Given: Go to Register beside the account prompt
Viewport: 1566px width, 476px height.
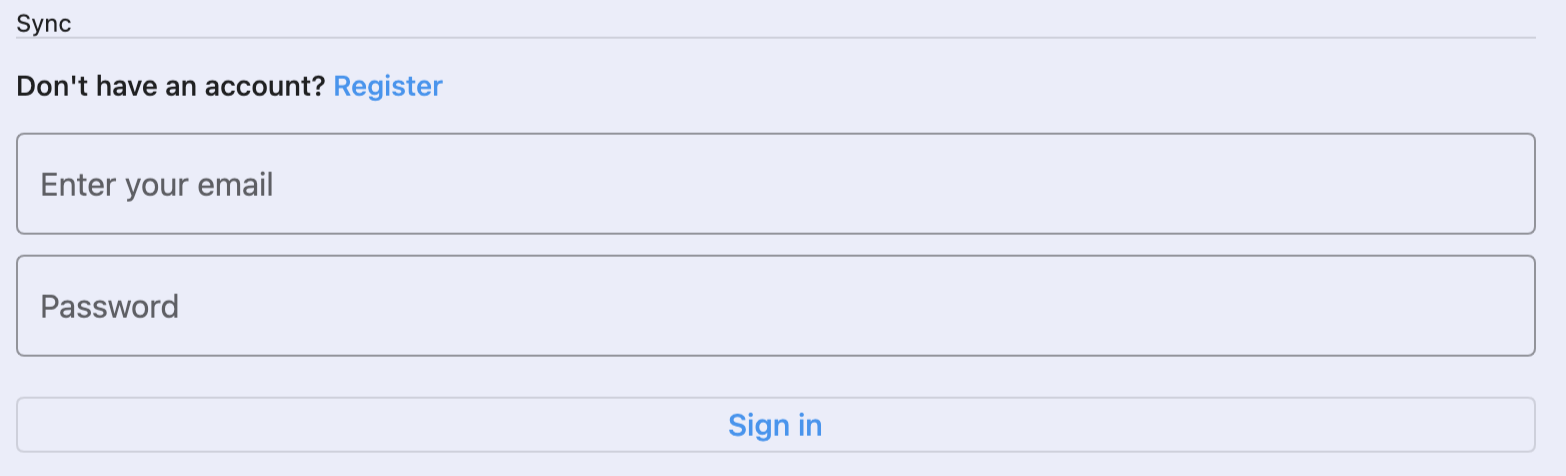Looking at the screenshot, I should tap(388, 87).
